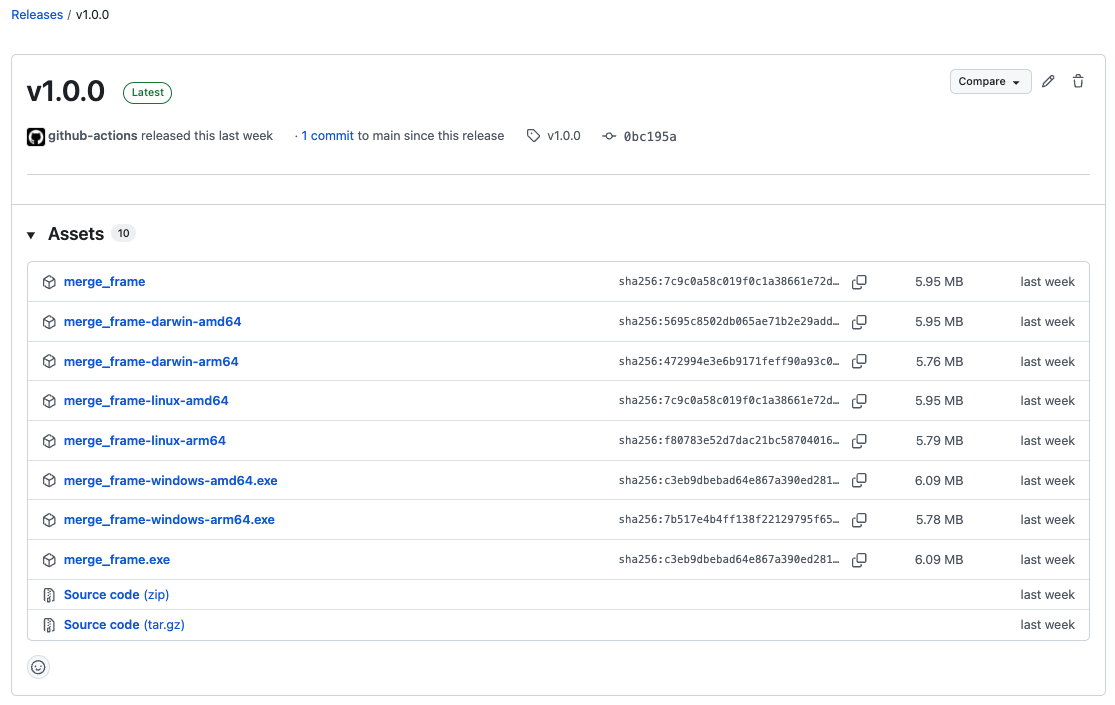Click hash sha256:7b517e4b4ff138f22129795f65…

pos(729,520)
